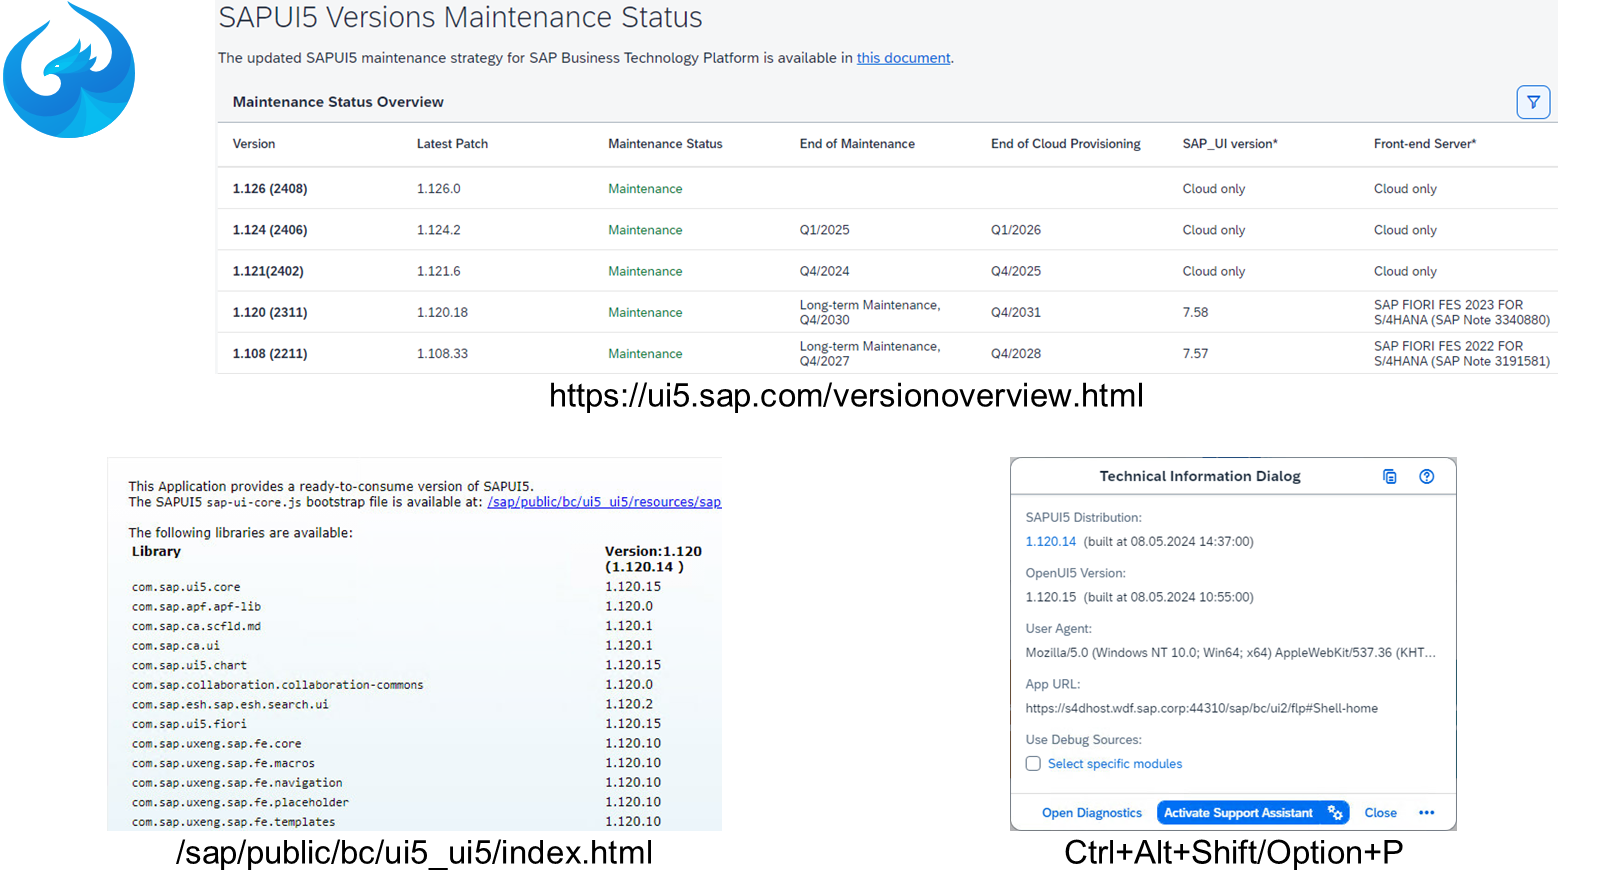
Task: Open the sap-ui-core.js bootstrap resources link
Action: (x=604, y=502)
